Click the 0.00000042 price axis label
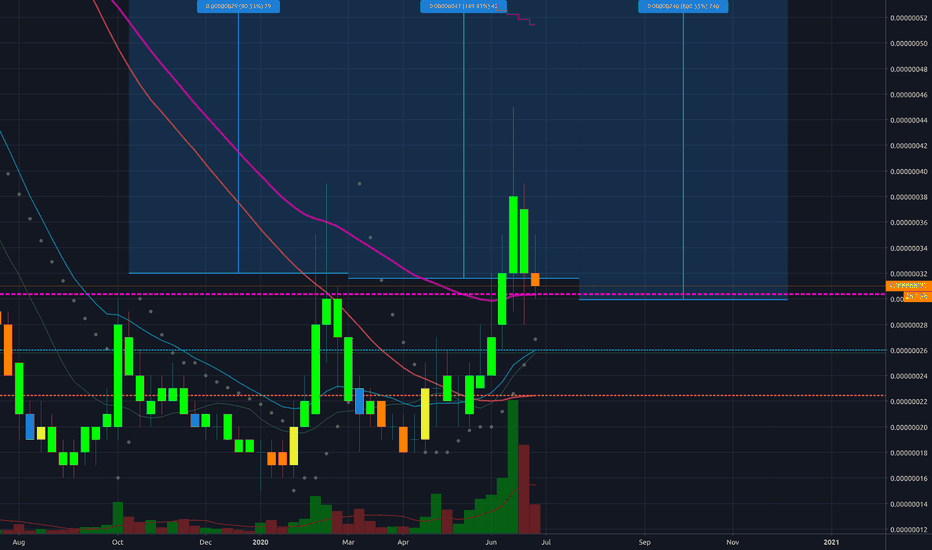 pyautogui.click(x=908, y=146)
